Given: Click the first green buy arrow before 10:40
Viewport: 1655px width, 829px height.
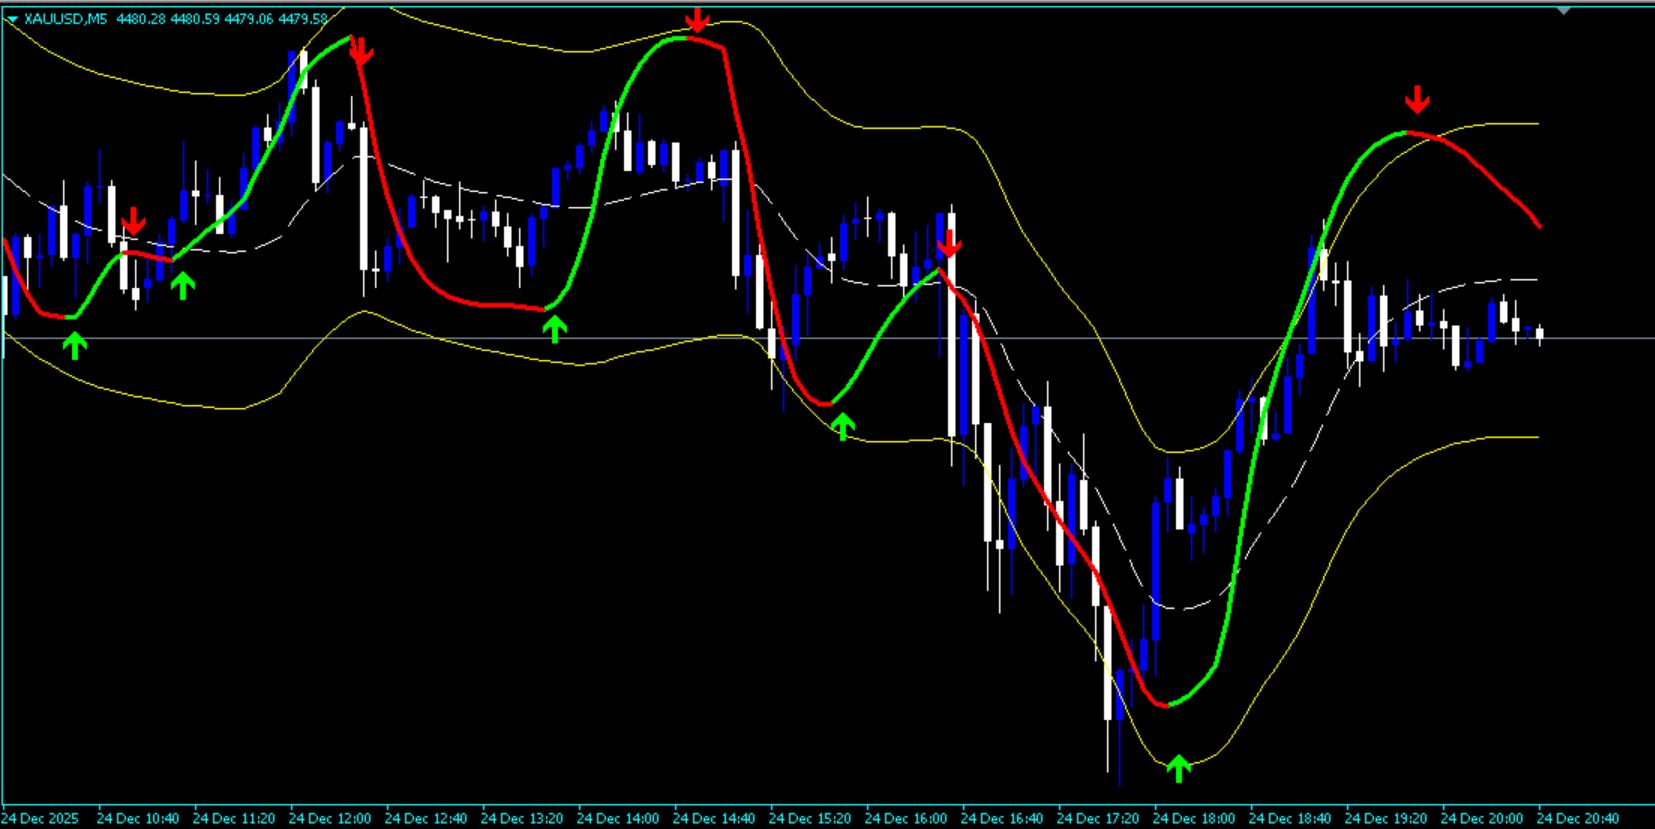Looking at the screenshot, I should [x=75, y=346].
